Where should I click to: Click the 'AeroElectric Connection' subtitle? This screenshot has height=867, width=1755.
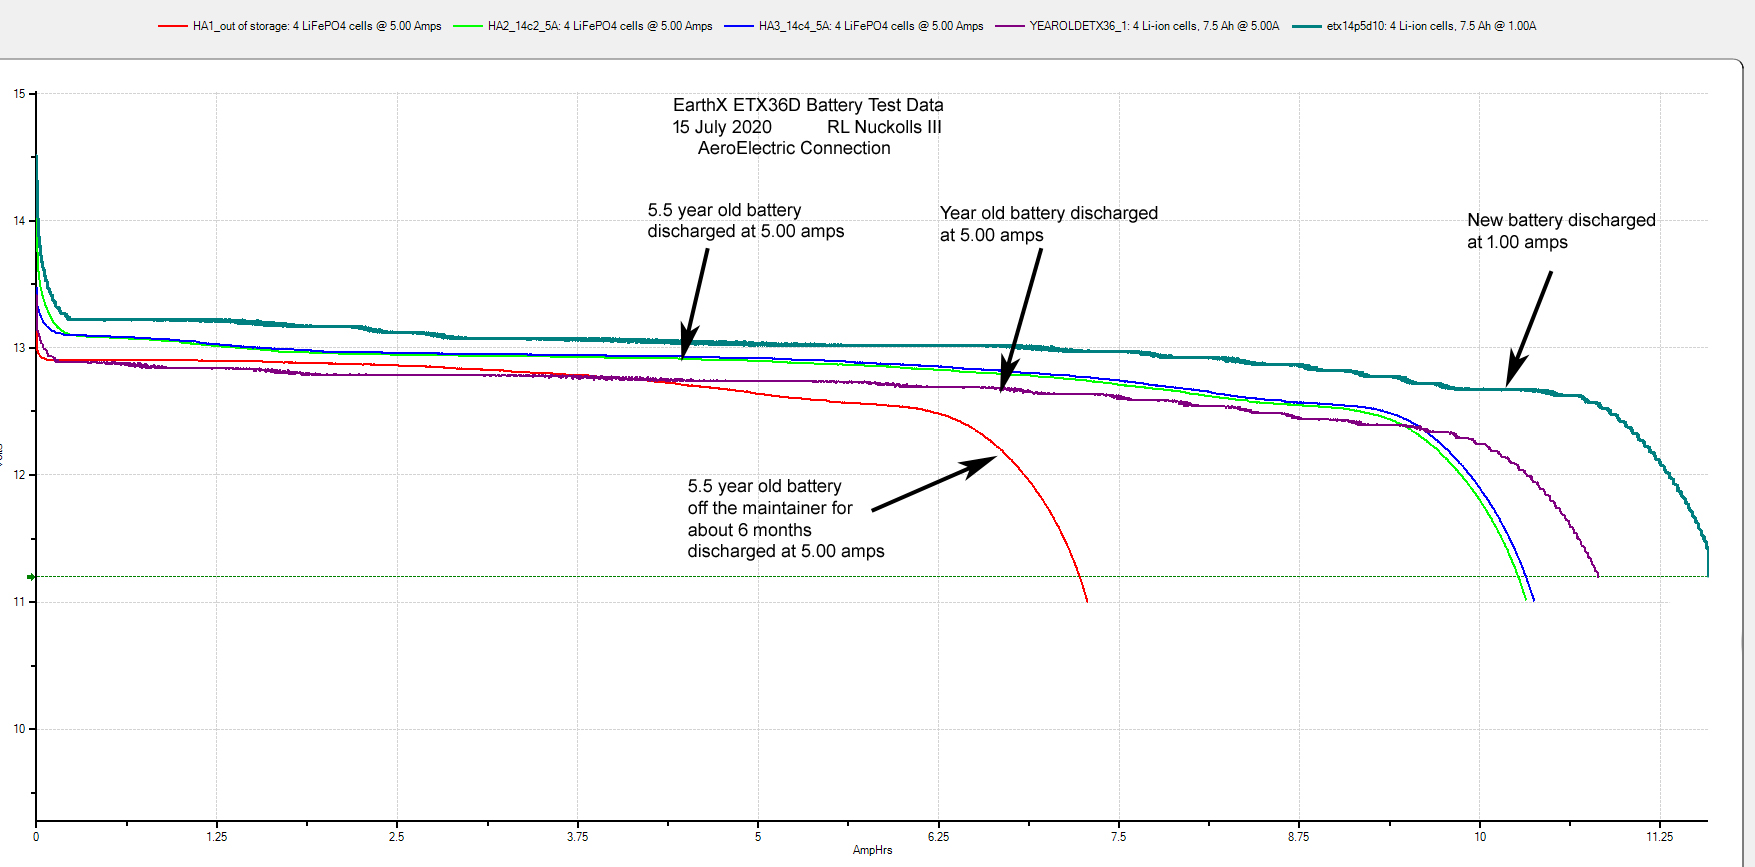tap(794, 148)
